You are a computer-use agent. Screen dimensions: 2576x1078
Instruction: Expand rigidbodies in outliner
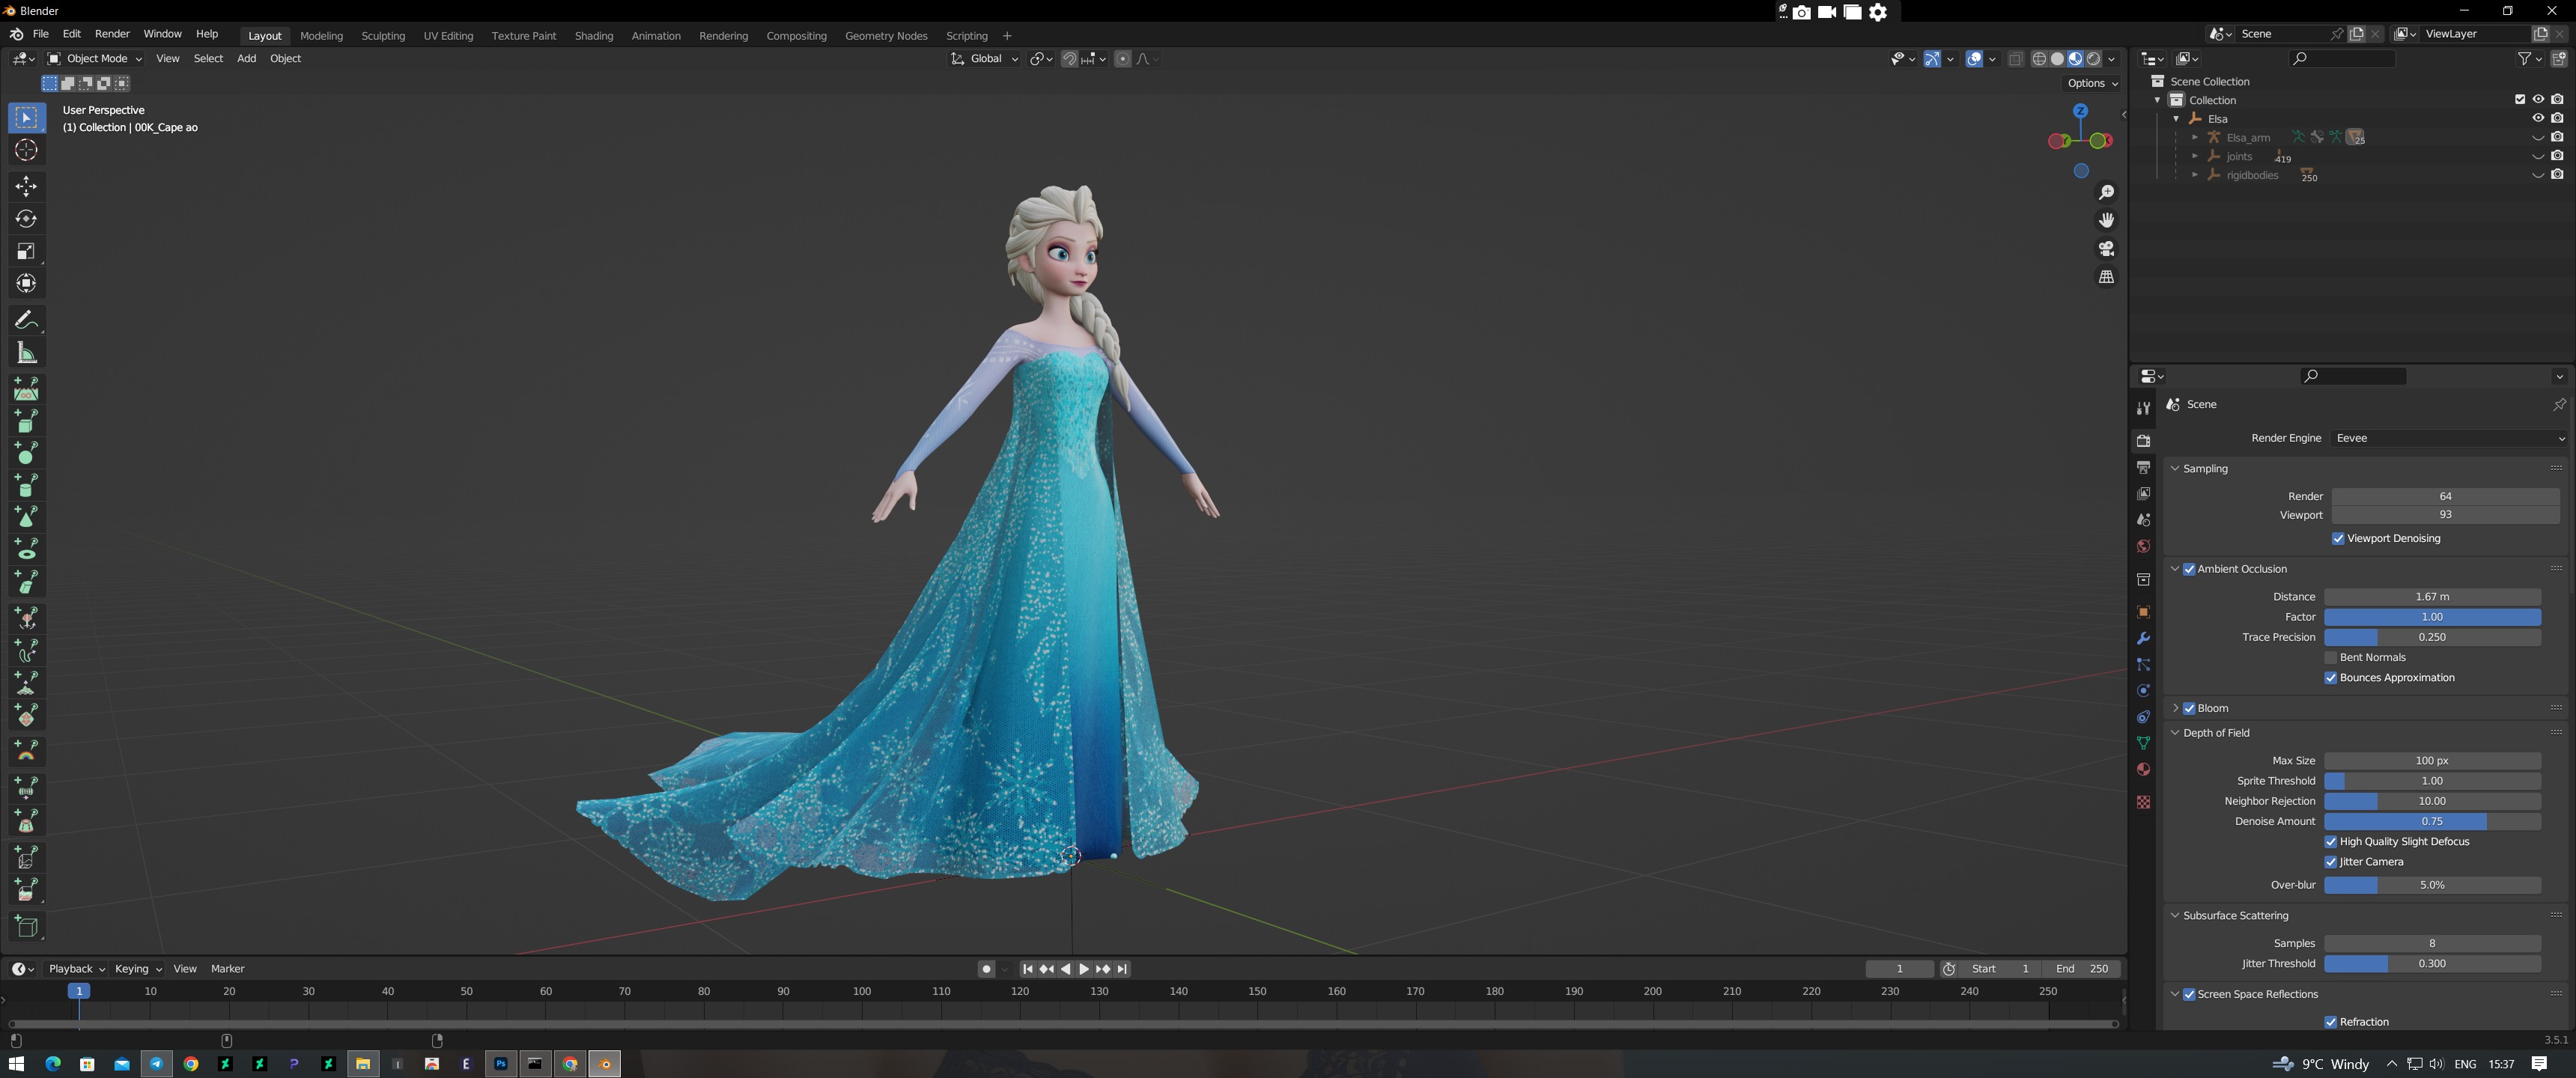pos(2195,175)
